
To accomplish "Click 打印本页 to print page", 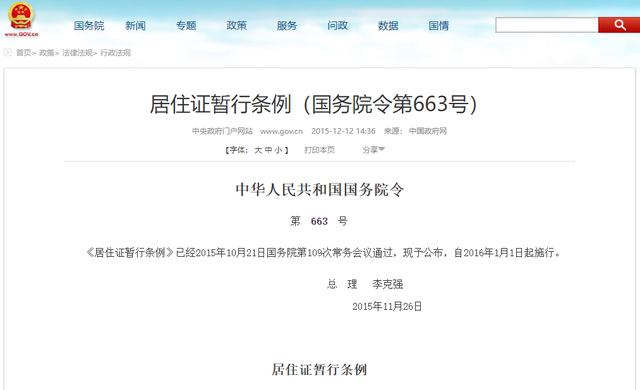I will (320, 150).
